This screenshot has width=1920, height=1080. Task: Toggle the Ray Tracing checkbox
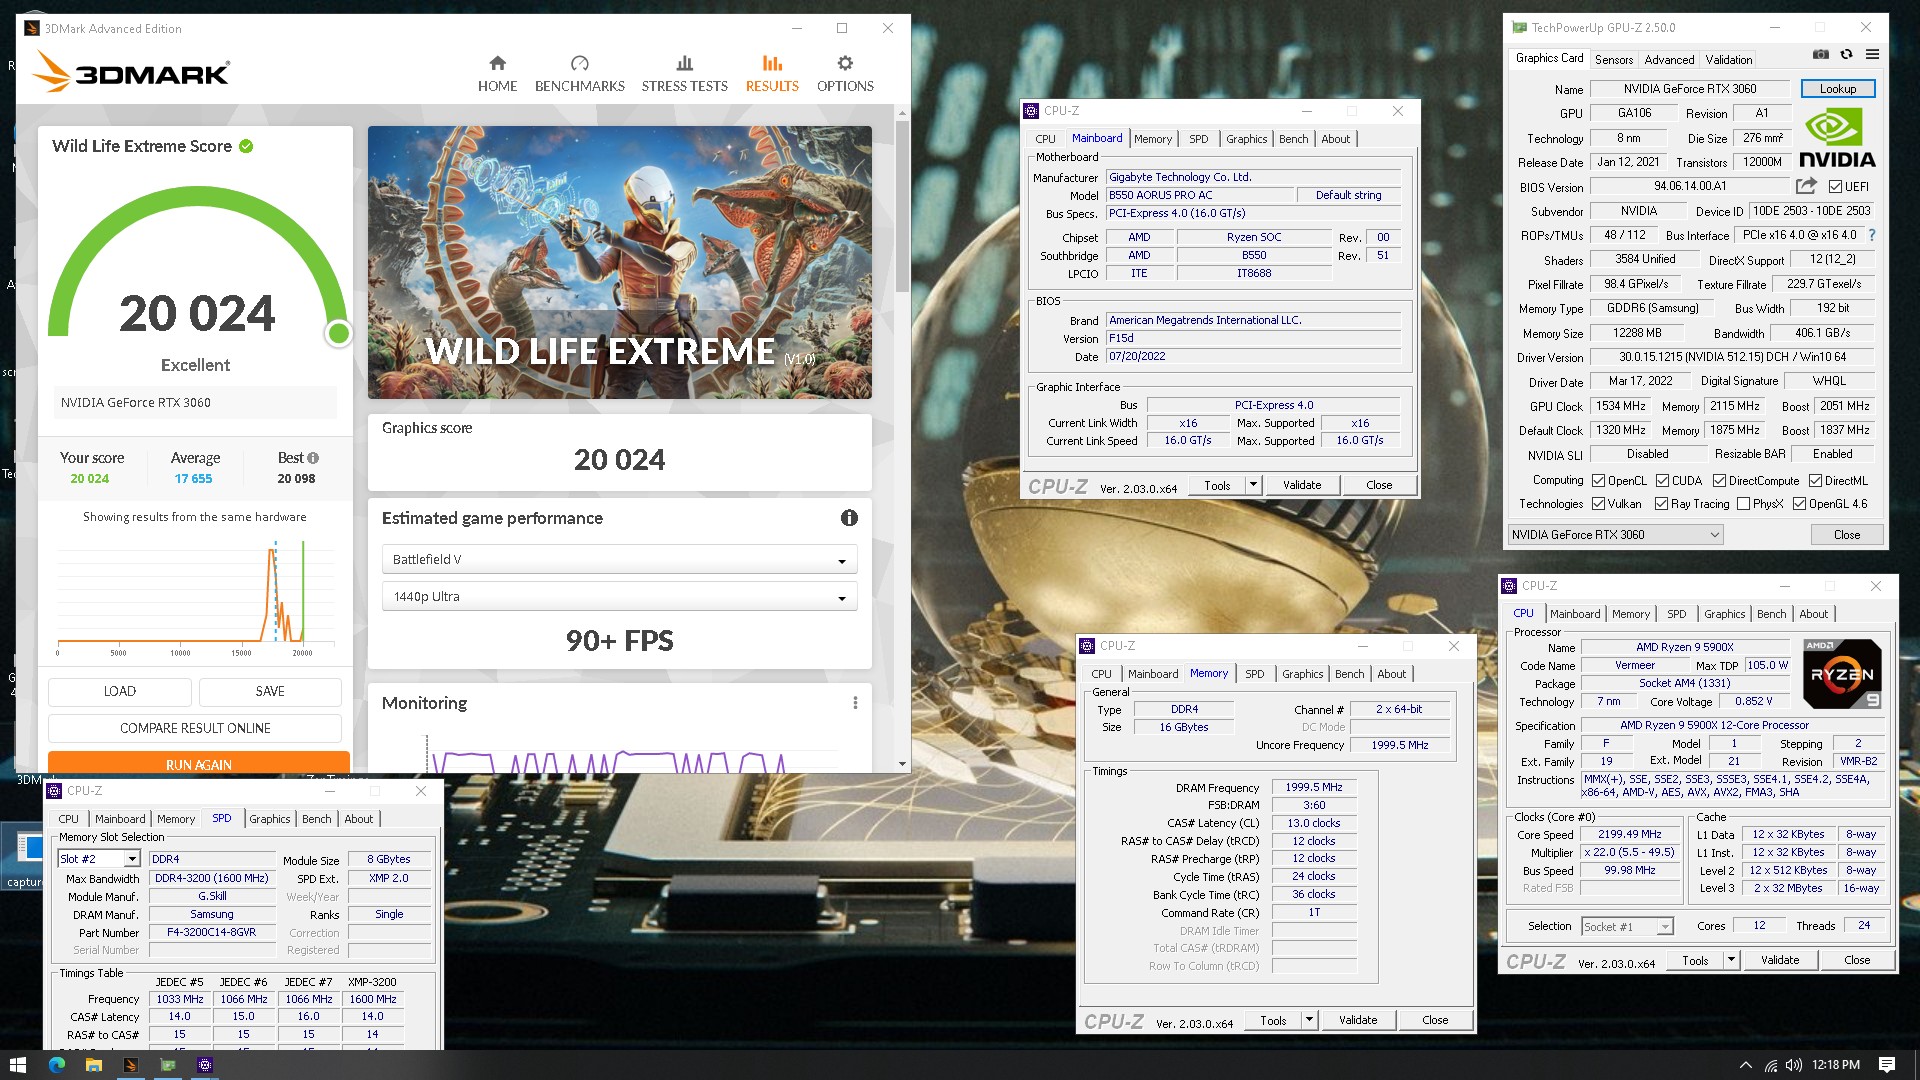pos(1661,504)
